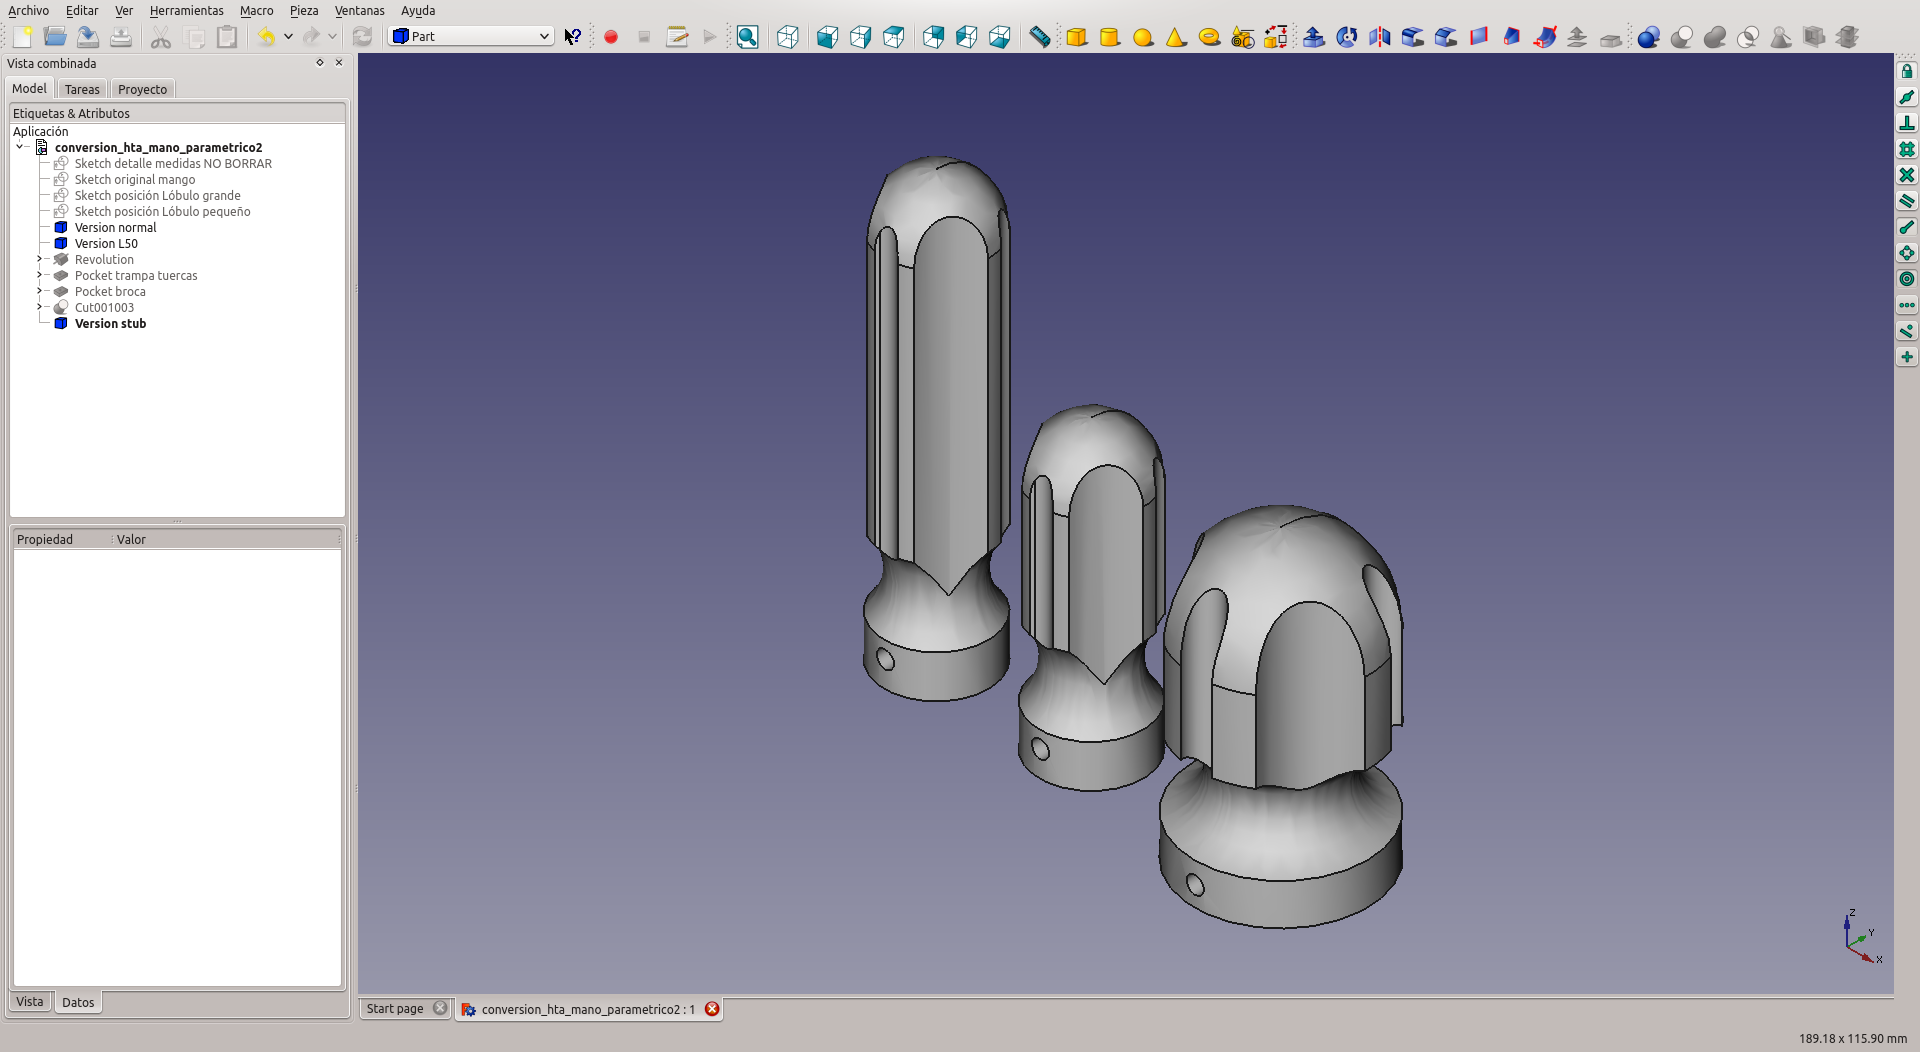Expand the Pocket trampa tuercas node
The width and height of the screenshot is (1920, 1052).
tap(40, 275)
